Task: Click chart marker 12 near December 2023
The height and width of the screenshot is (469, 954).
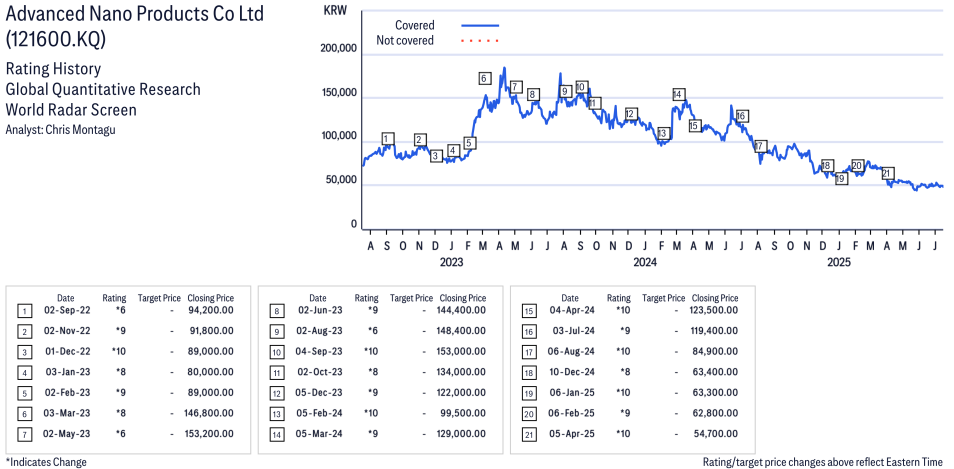Action: pos(631,114)
